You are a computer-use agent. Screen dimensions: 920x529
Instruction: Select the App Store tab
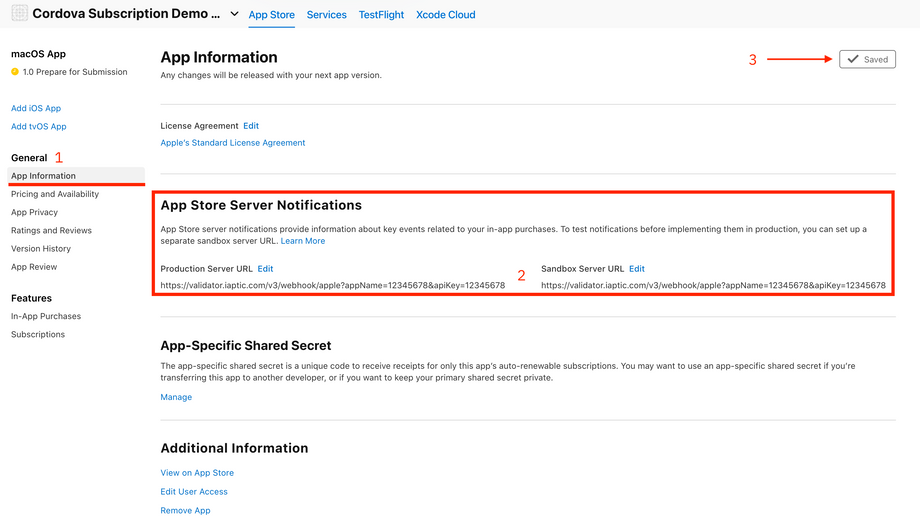click(271, 15)
